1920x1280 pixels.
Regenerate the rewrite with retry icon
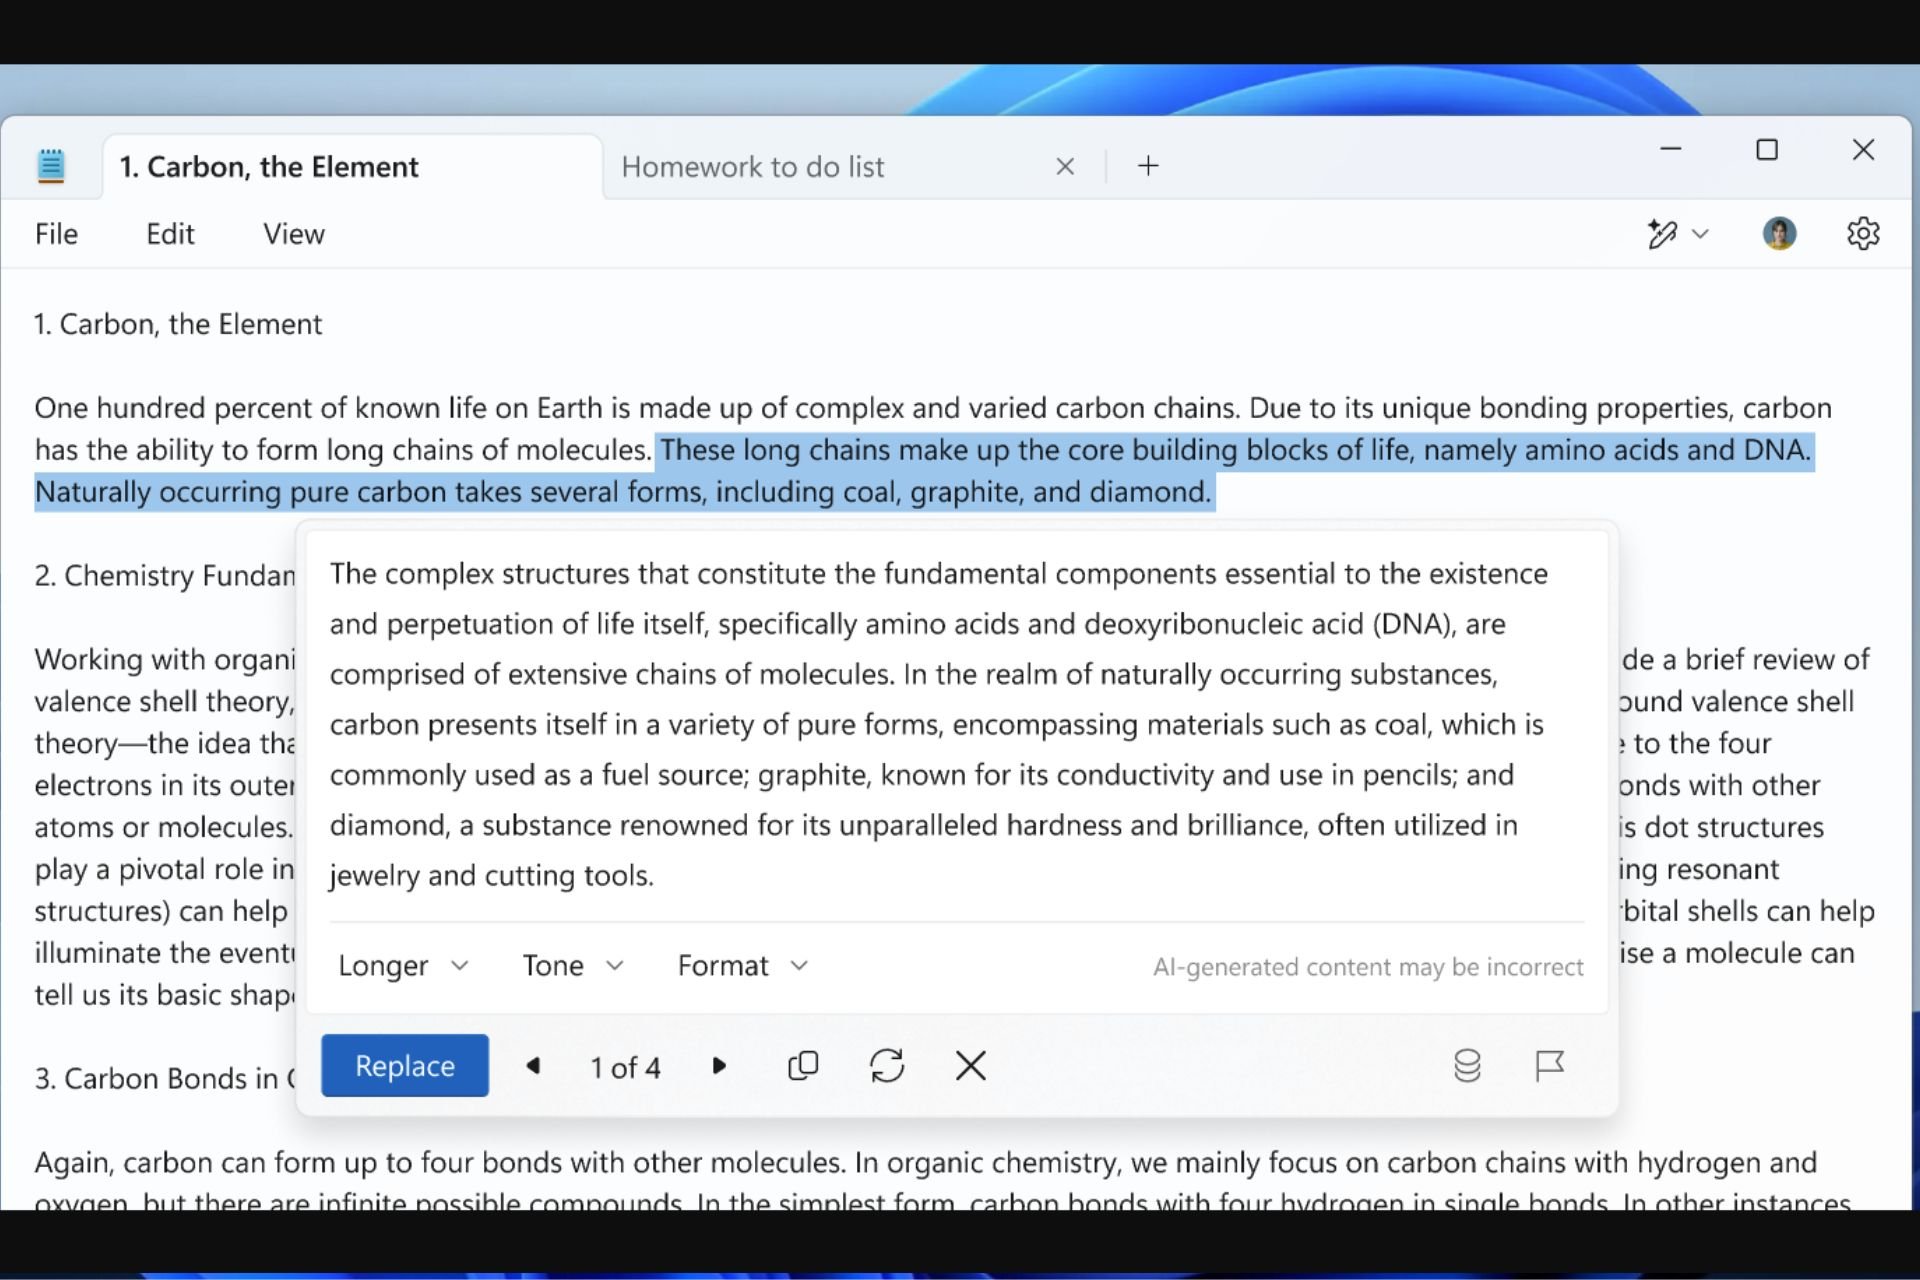tap(887, 1066)
